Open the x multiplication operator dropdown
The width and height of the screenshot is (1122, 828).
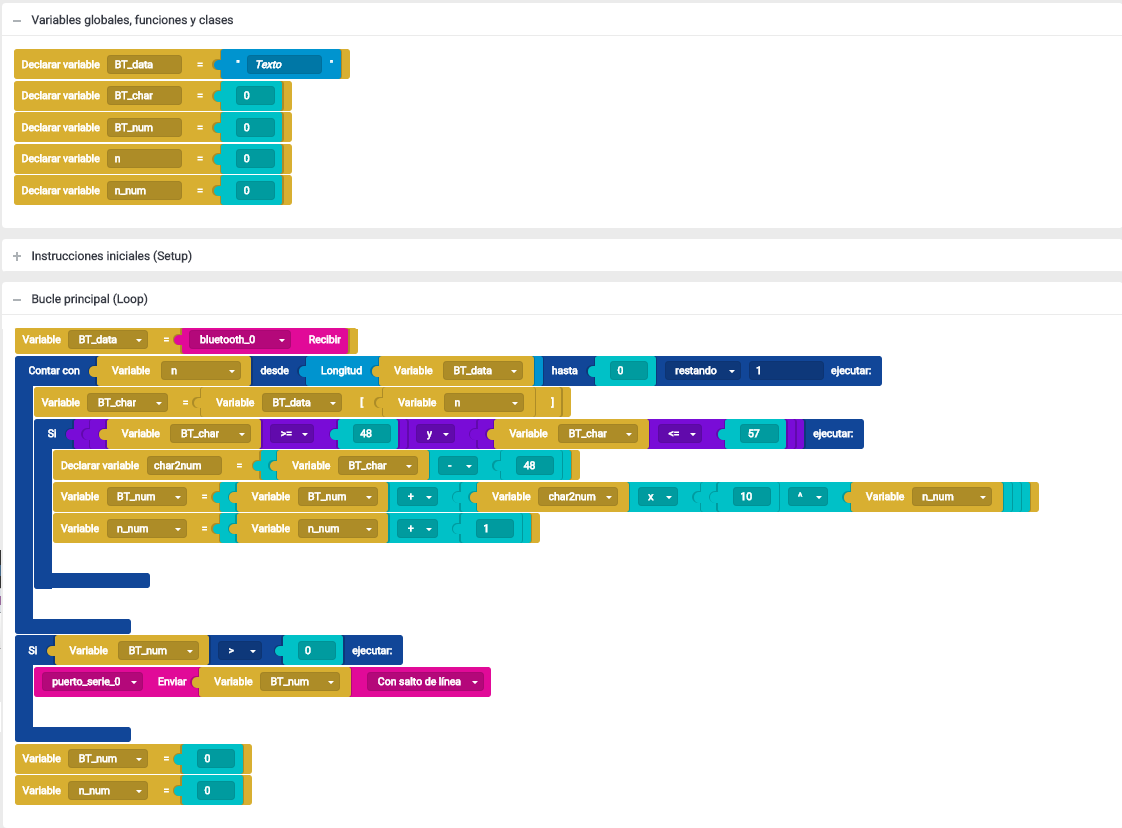tap(658, 497)
